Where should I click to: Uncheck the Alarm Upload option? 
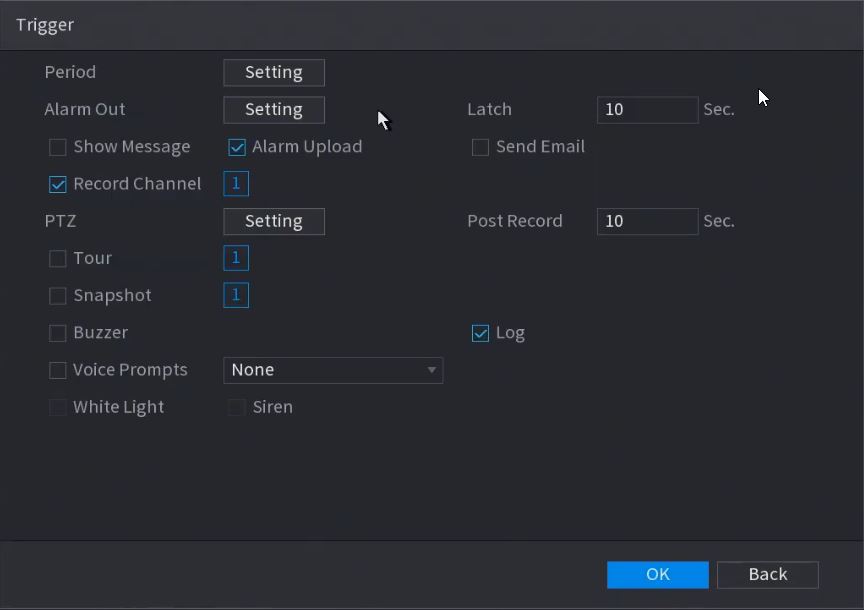pyautogui.click(x=237, y=148)
